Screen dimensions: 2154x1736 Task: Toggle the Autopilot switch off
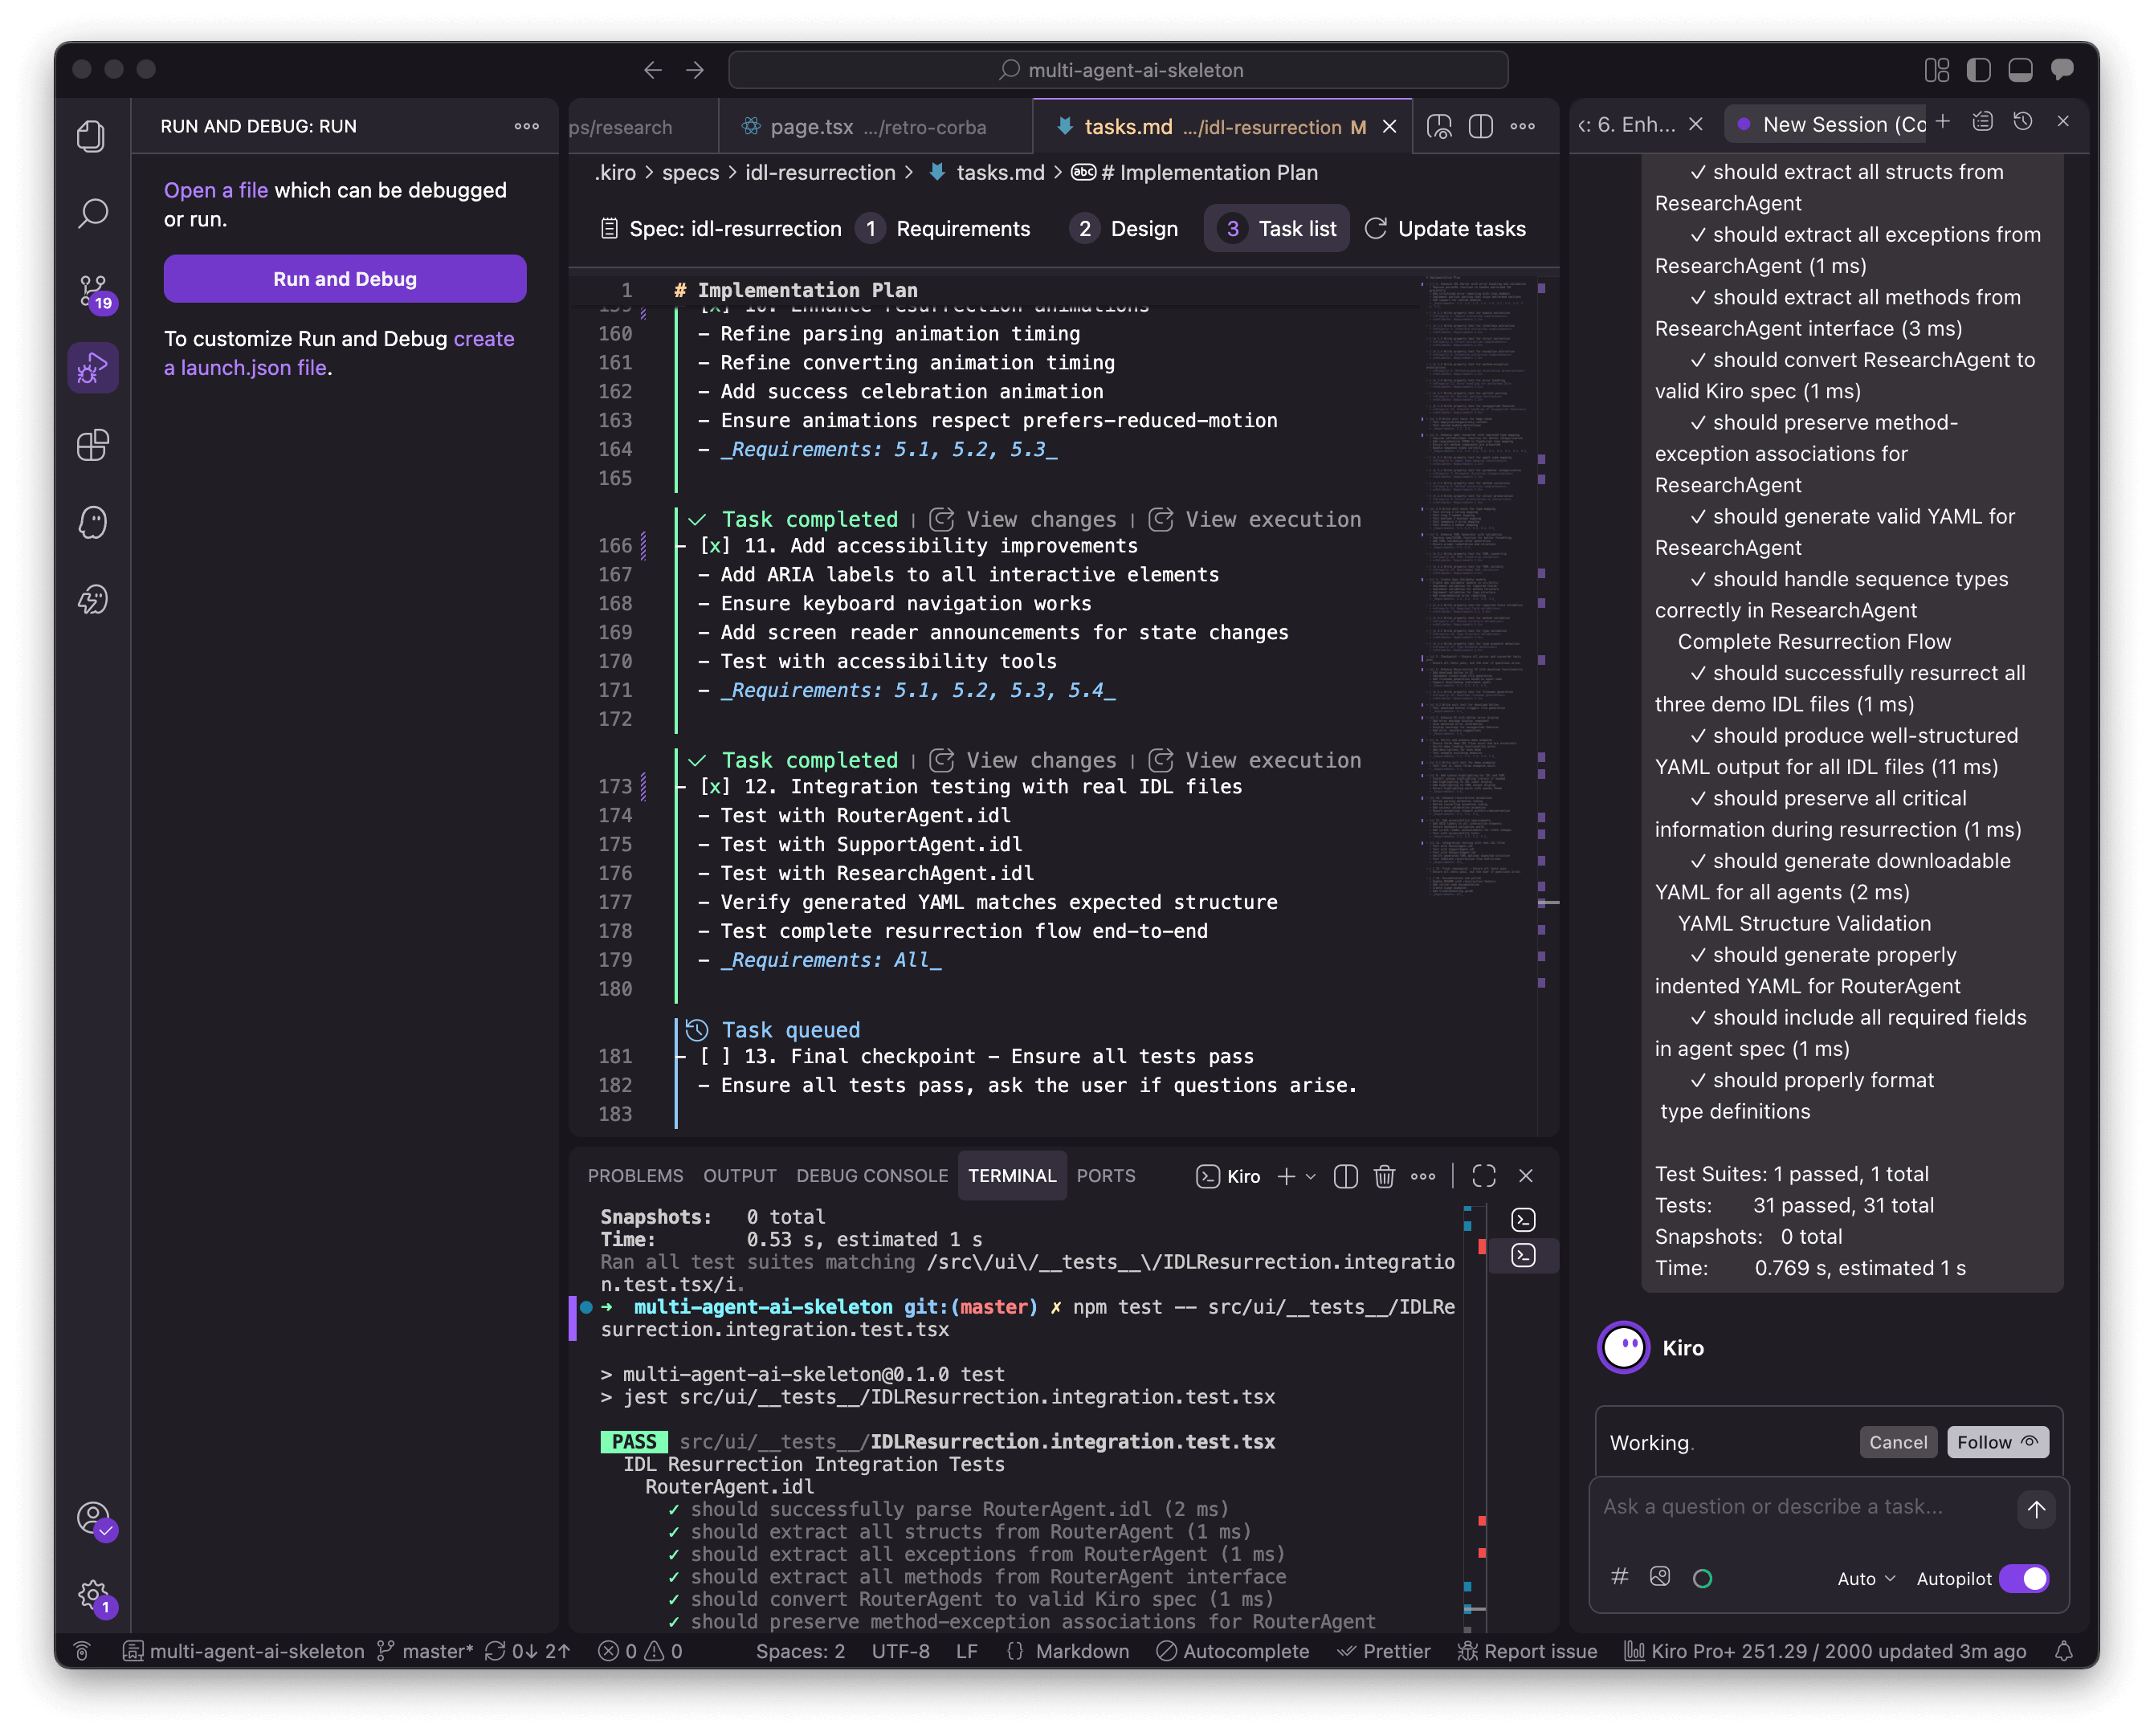(2024, 1578)
